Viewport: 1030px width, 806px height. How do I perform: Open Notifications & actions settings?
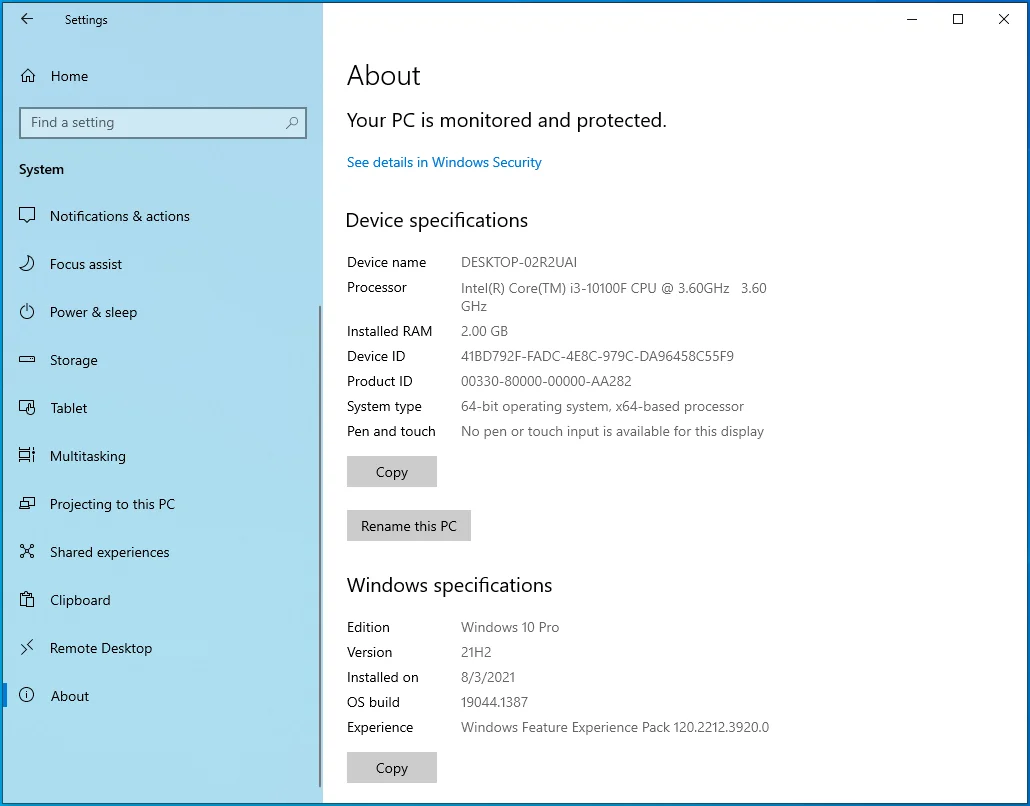coord(161,216)
